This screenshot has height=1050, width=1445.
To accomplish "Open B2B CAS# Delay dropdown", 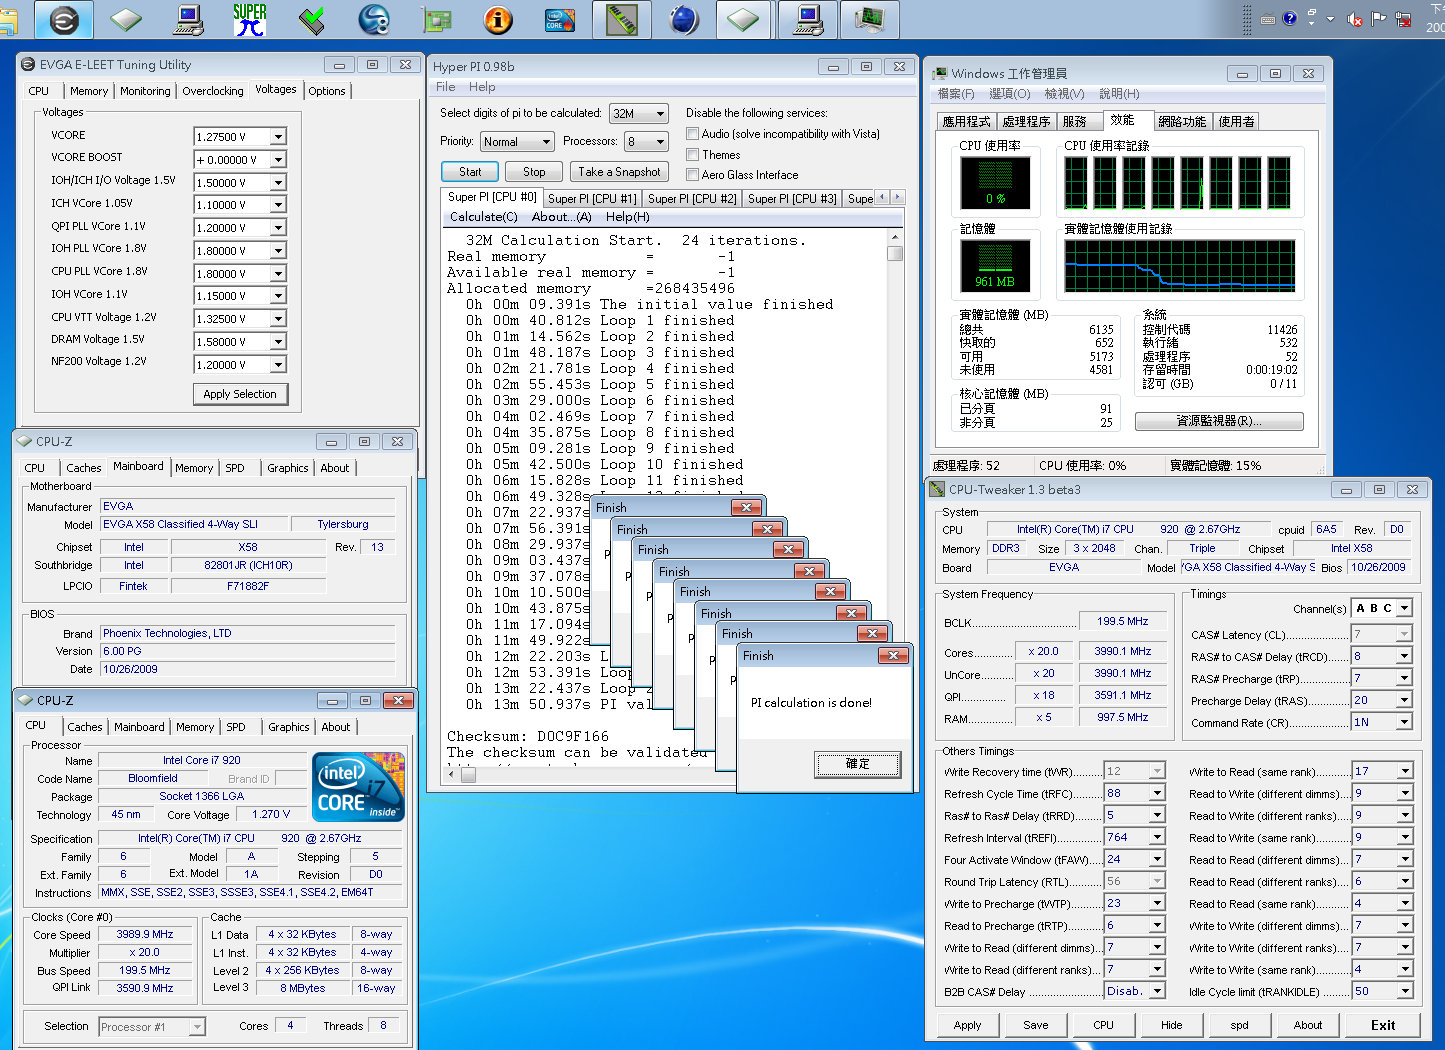I will click(1157, 991).
